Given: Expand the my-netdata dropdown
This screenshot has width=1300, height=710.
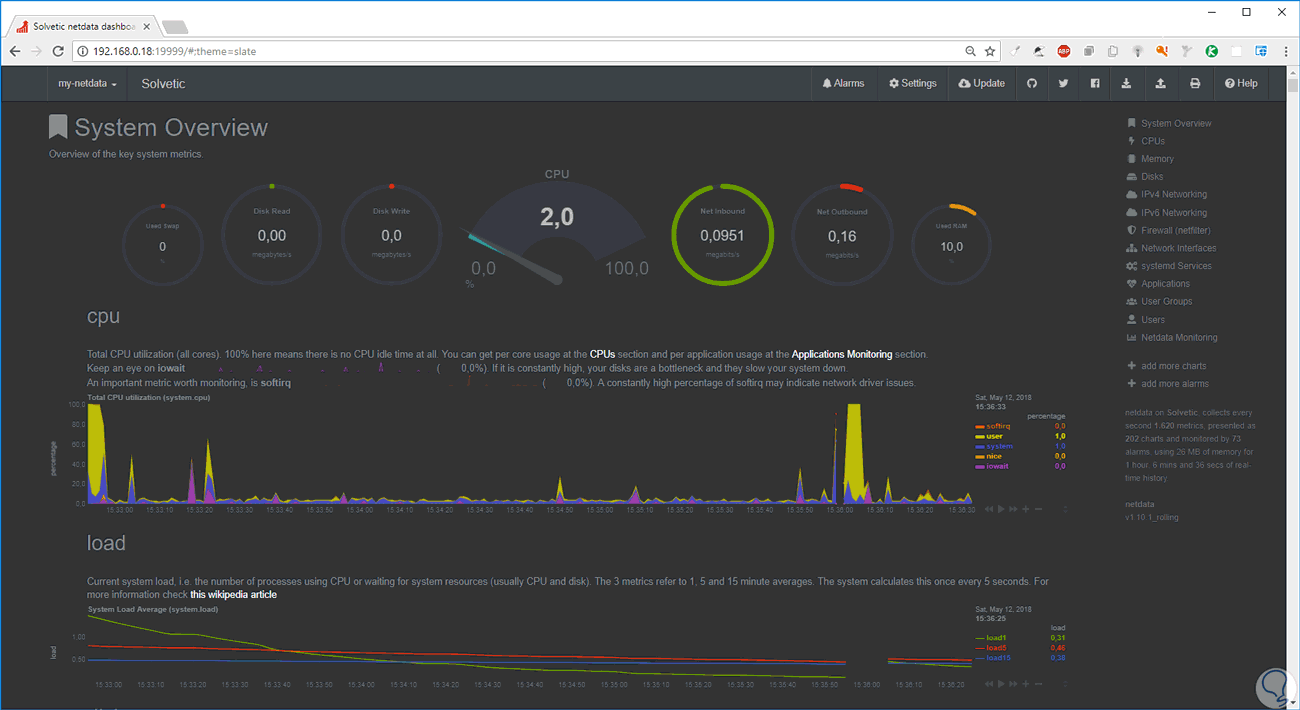Looking at the screenshot, I should (88, 84).
